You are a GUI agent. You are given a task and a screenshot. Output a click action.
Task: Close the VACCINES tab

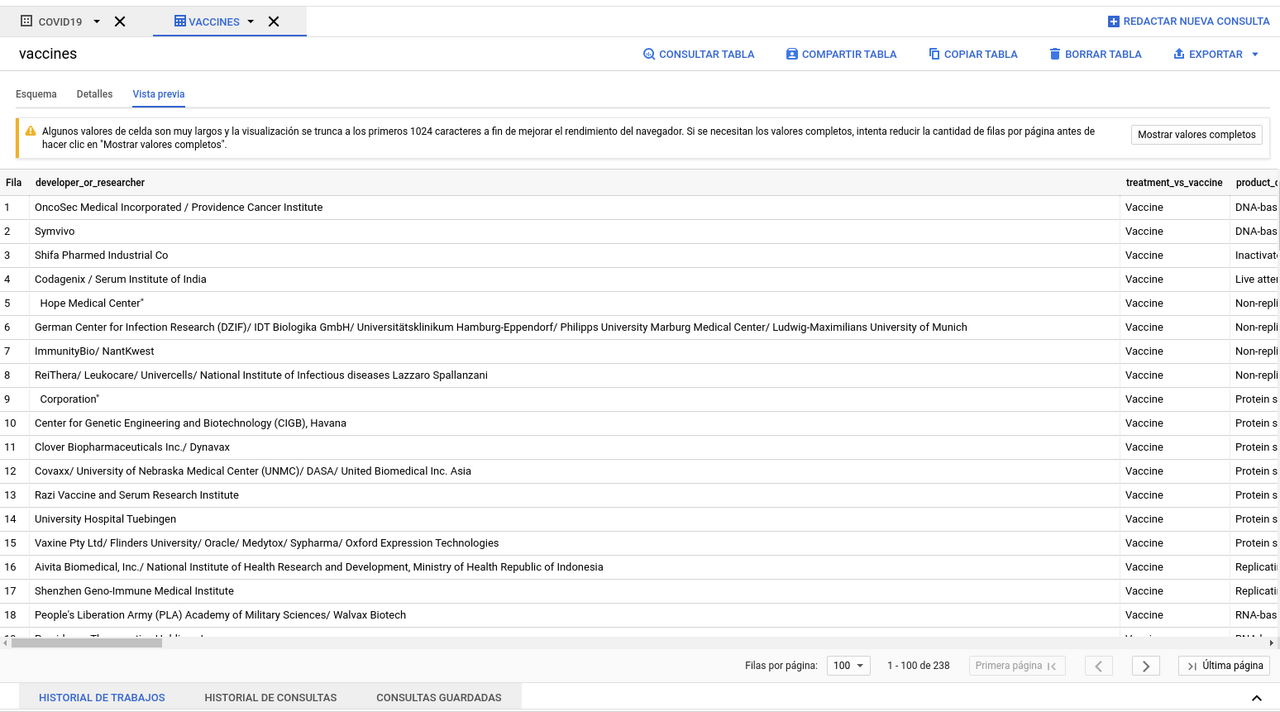273,20
